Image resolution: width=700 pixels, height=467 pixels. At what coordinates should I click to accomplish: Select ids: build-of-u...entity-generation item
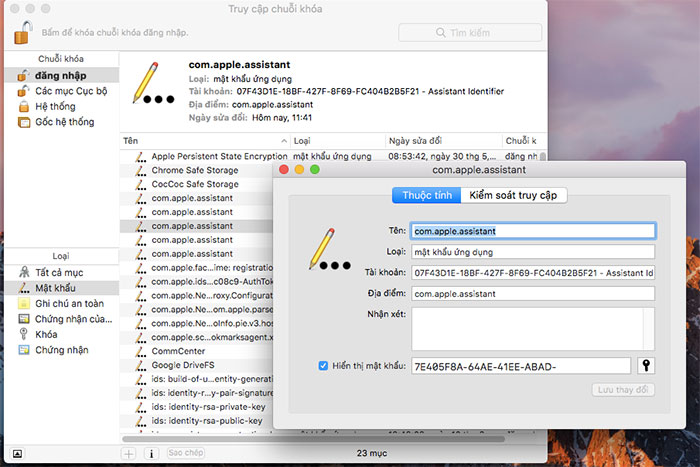(x=196, y=379)
